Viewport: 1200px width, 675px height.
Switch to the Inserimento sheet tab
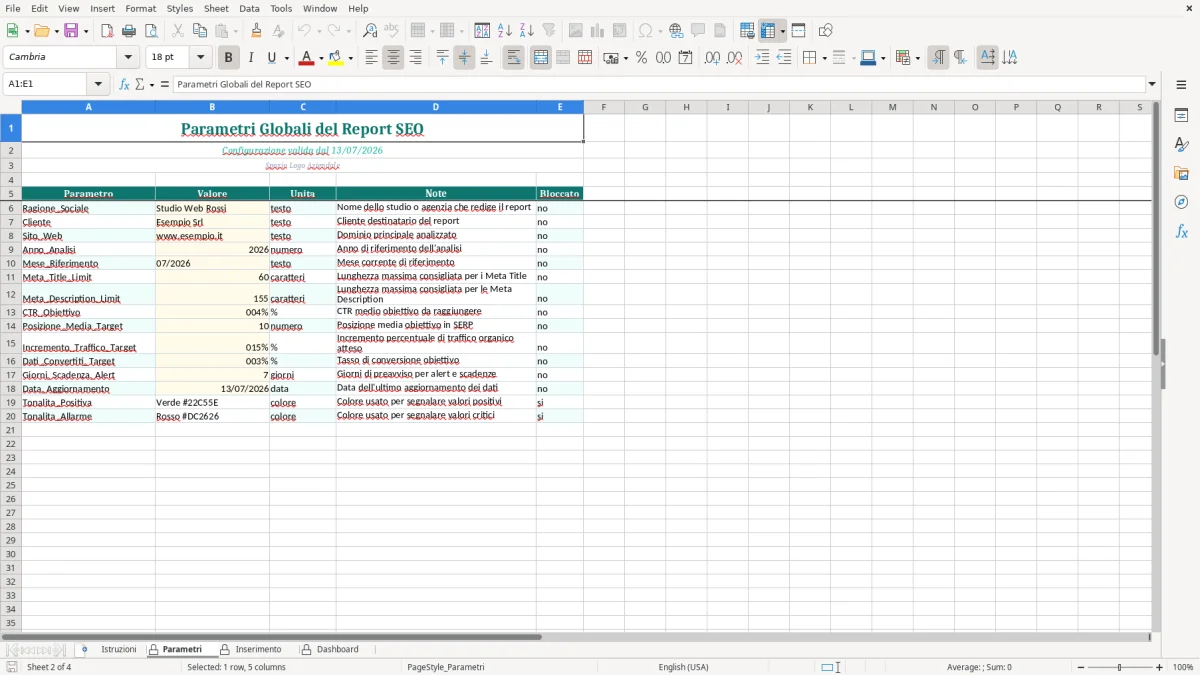click(x=258, y=649)
